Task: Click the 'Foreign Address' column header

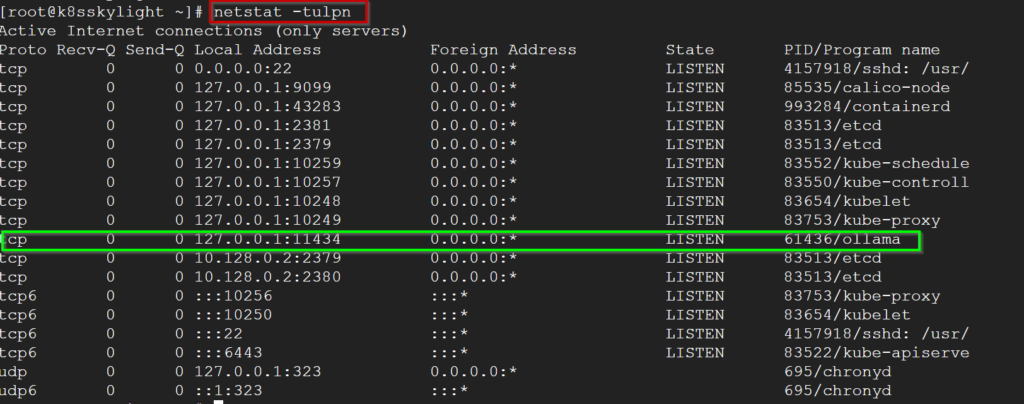Action: pyautogui.click(x=504, y=50)
